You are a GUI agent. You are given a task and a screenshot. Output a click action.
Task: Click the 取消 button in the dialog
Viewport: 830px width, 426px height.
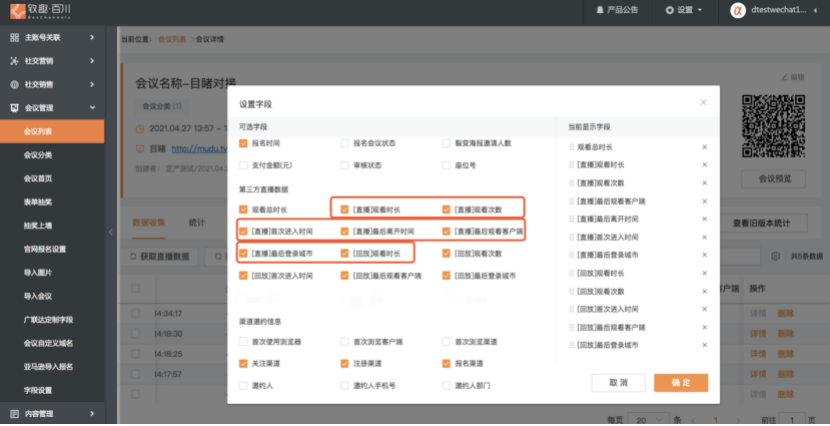tap(618, 383)
